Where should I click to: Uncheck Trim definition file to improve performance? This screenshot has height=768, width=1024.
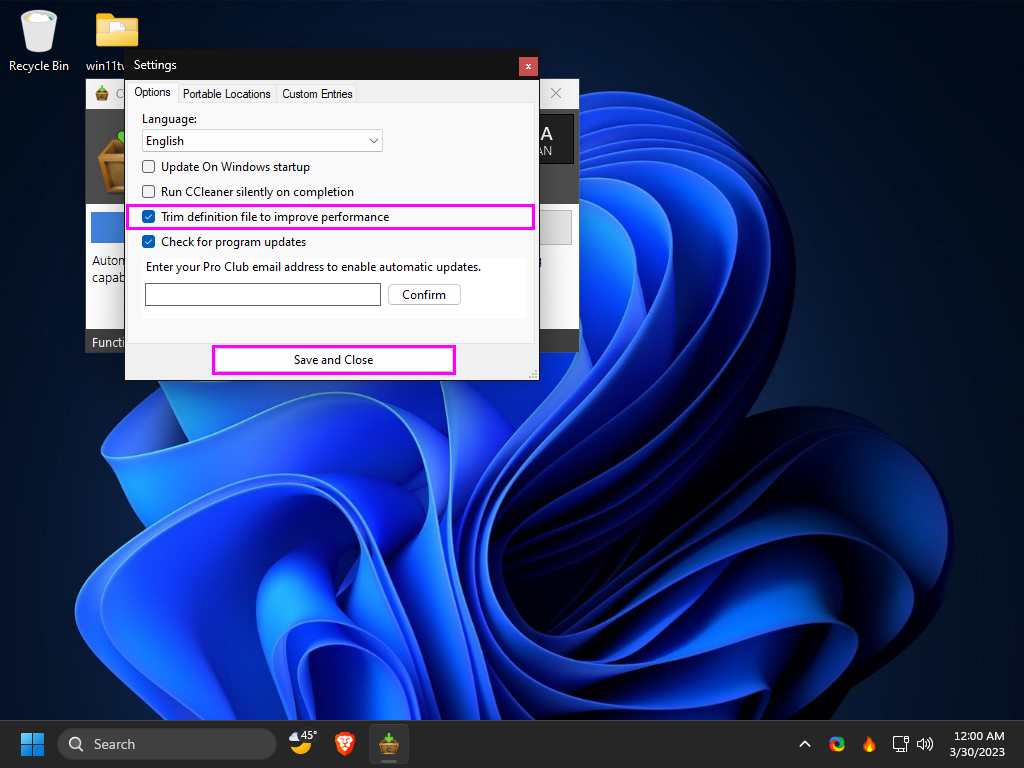pyautogui.click(x=149, y=217)
